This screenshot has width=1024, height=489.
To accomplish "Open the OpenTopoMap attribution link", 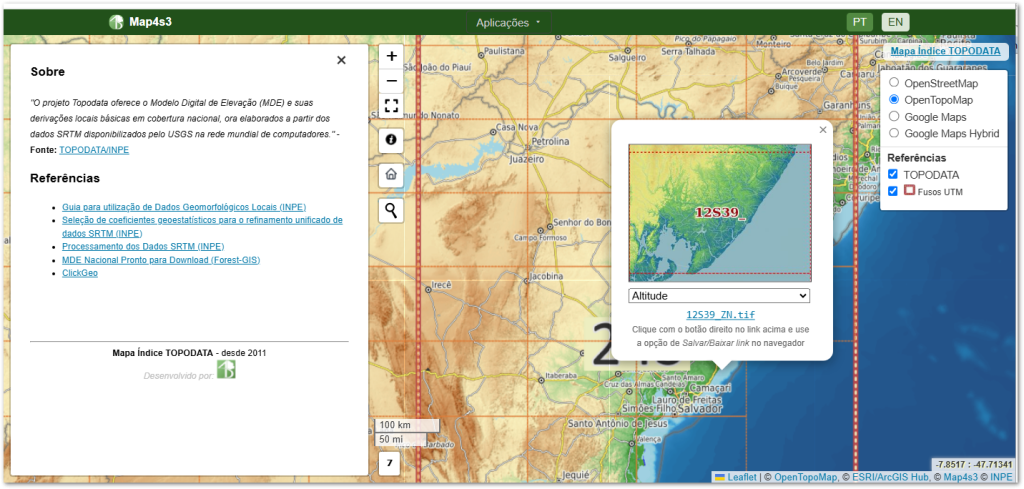I will [x=805, y=477].
